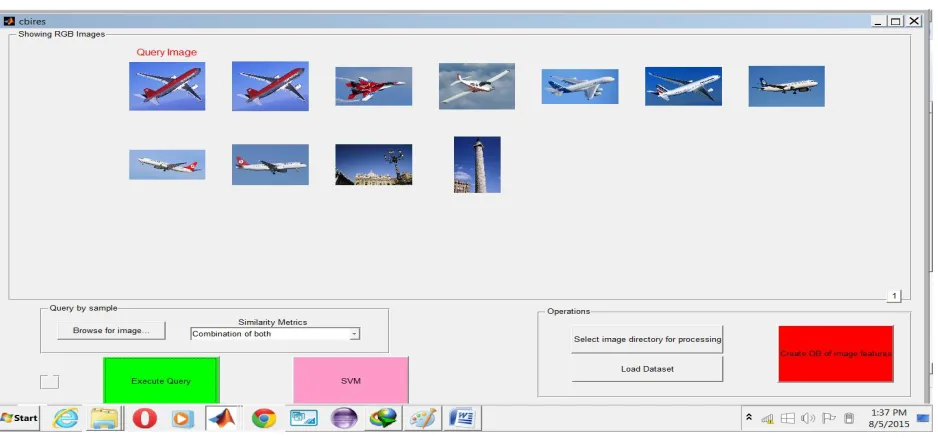
Task: Open Internet Download Manager globe icon
Action: pyautogui.click(x=383, y=418)
